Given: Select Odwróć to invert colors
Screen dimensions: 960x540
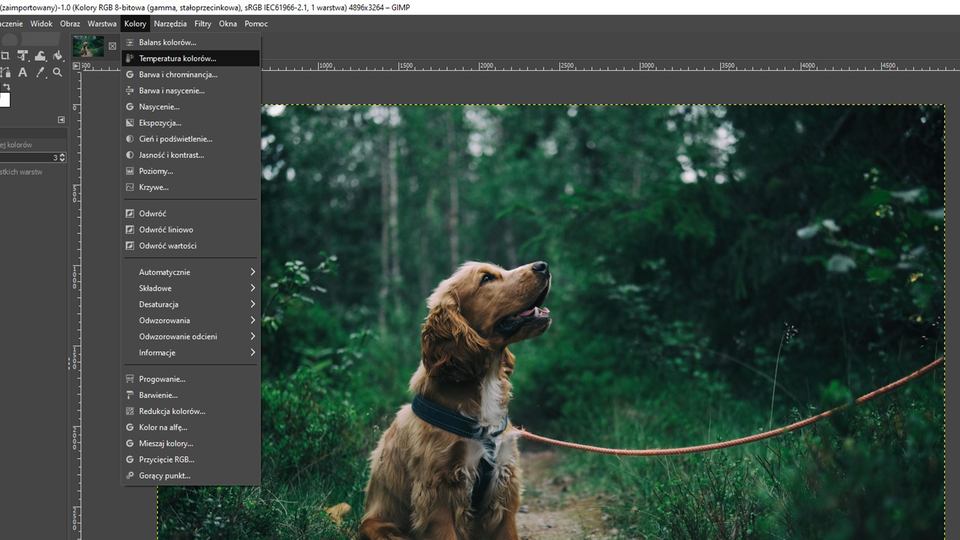Looking at the screenshot, I should click(152, 214).
